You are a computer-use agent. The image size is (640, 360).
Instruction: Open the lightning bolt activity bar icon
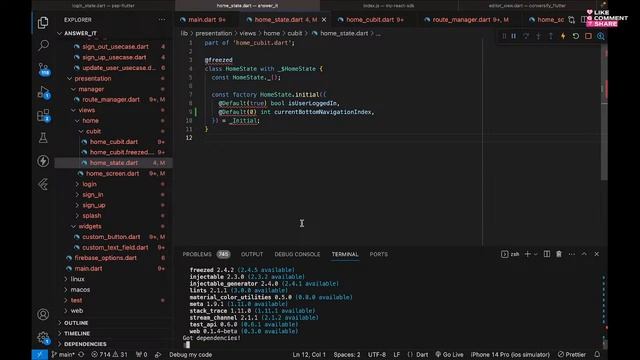click(x=43, y=161)
